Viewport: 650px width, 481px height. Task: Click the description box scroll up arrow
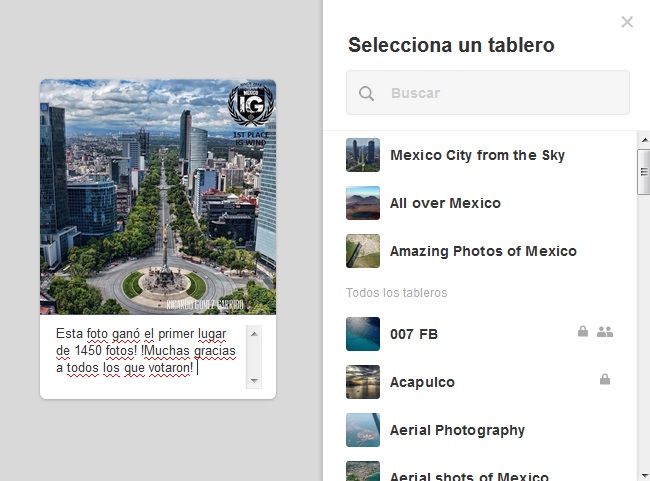coord(254,334)
